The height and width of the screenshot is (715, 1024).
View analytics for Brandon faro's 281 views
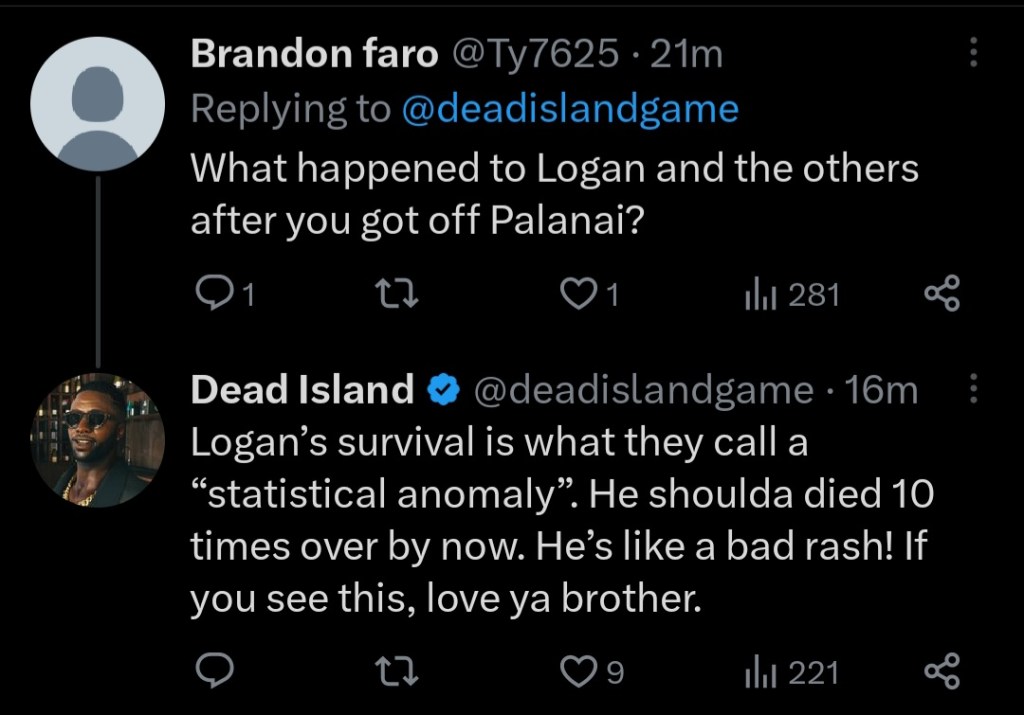tap(755, 294)
